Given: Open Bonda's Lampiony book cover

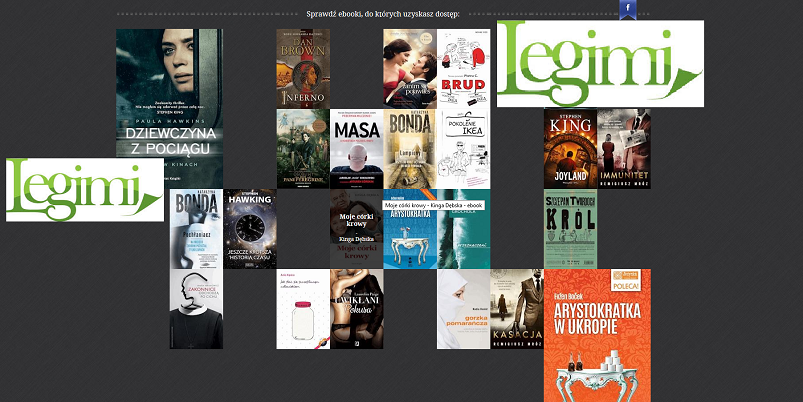Looking at the screenshot, I should (x=410, y=149).
